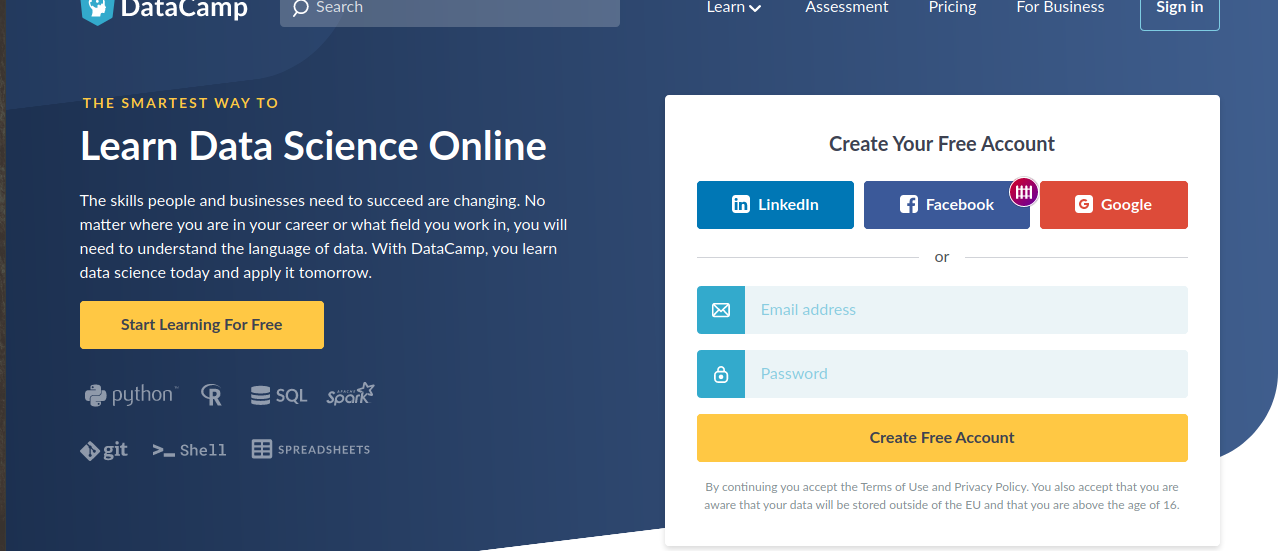Viewport: 1279px width, 551px height.
Task: Expand the Learn dropdown menu
Action: (734, 7)
